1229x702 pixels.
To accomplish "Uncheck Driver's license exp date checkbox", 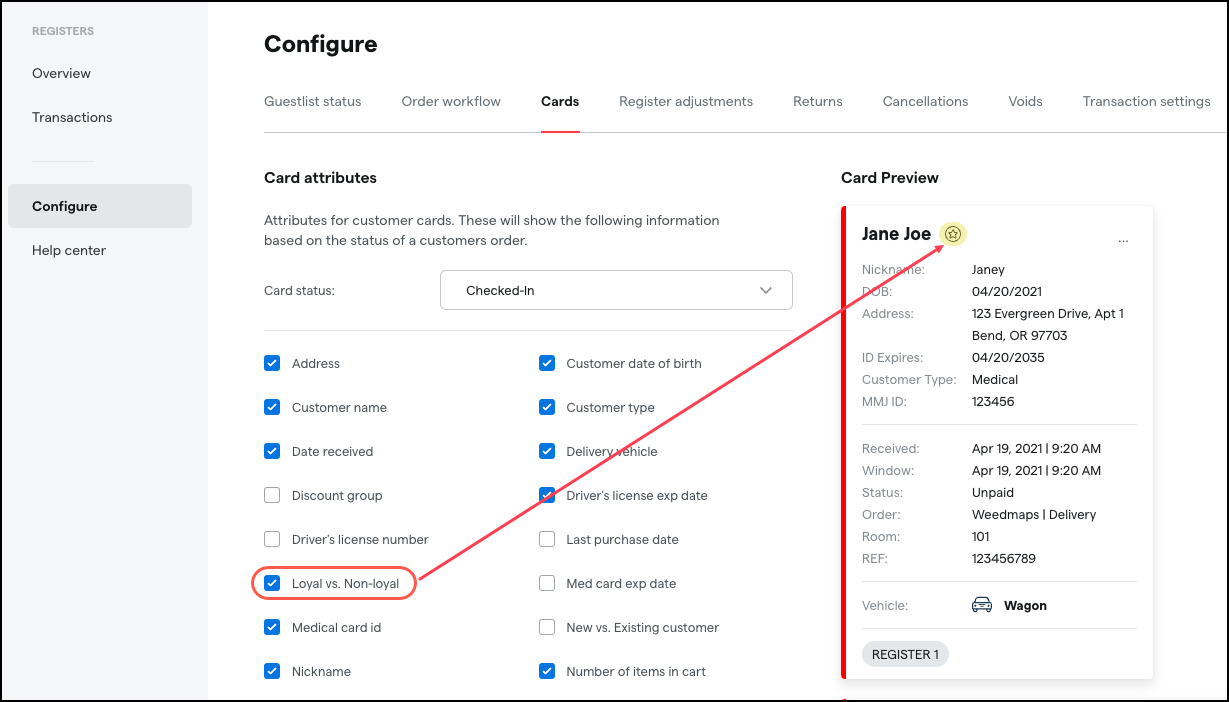I will [547, 495].
